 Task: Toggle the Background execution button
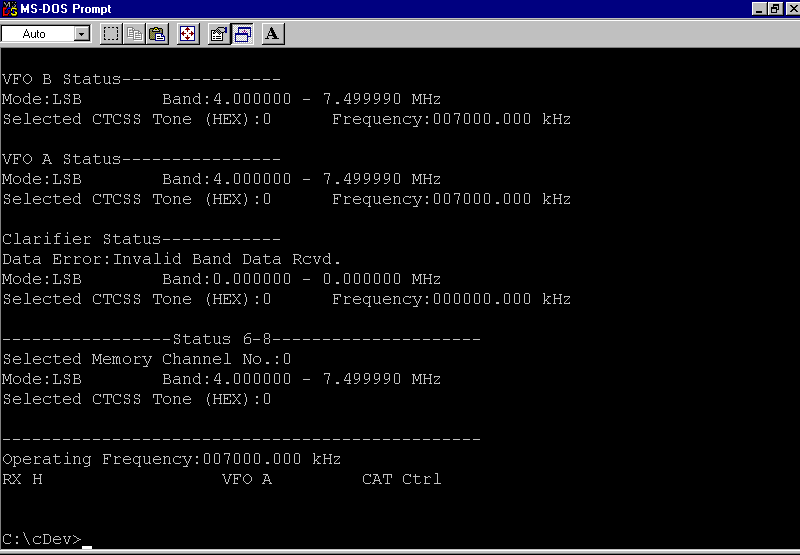242,34
